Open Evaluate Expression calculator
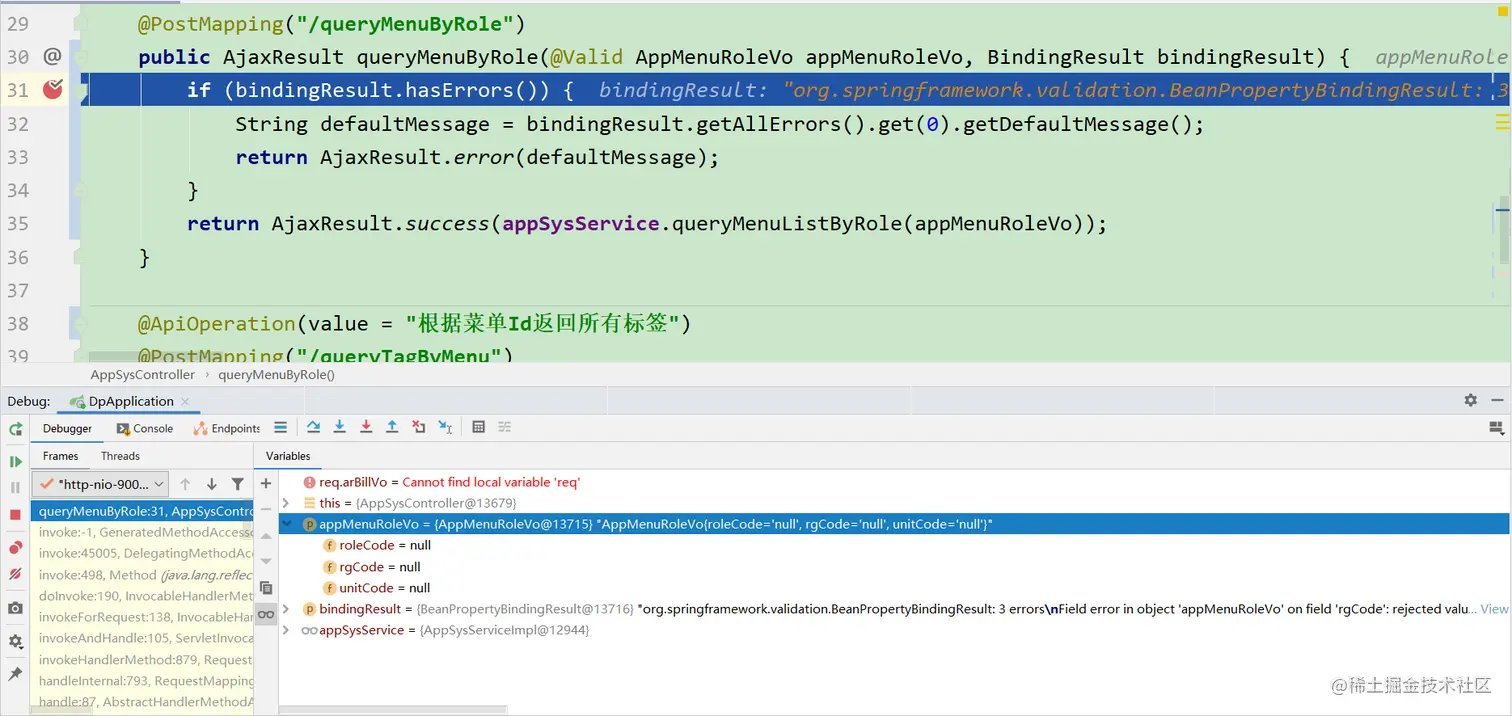This screenshot has height=716, width=1512. (478, 427)
